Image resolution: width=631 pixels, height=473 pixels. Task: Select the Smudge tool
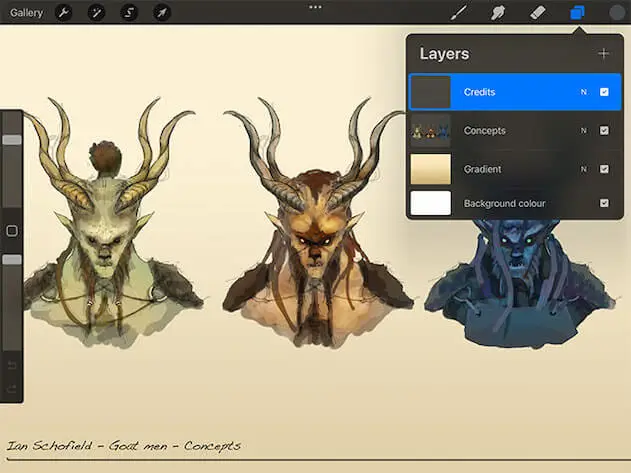click(497, 13)
